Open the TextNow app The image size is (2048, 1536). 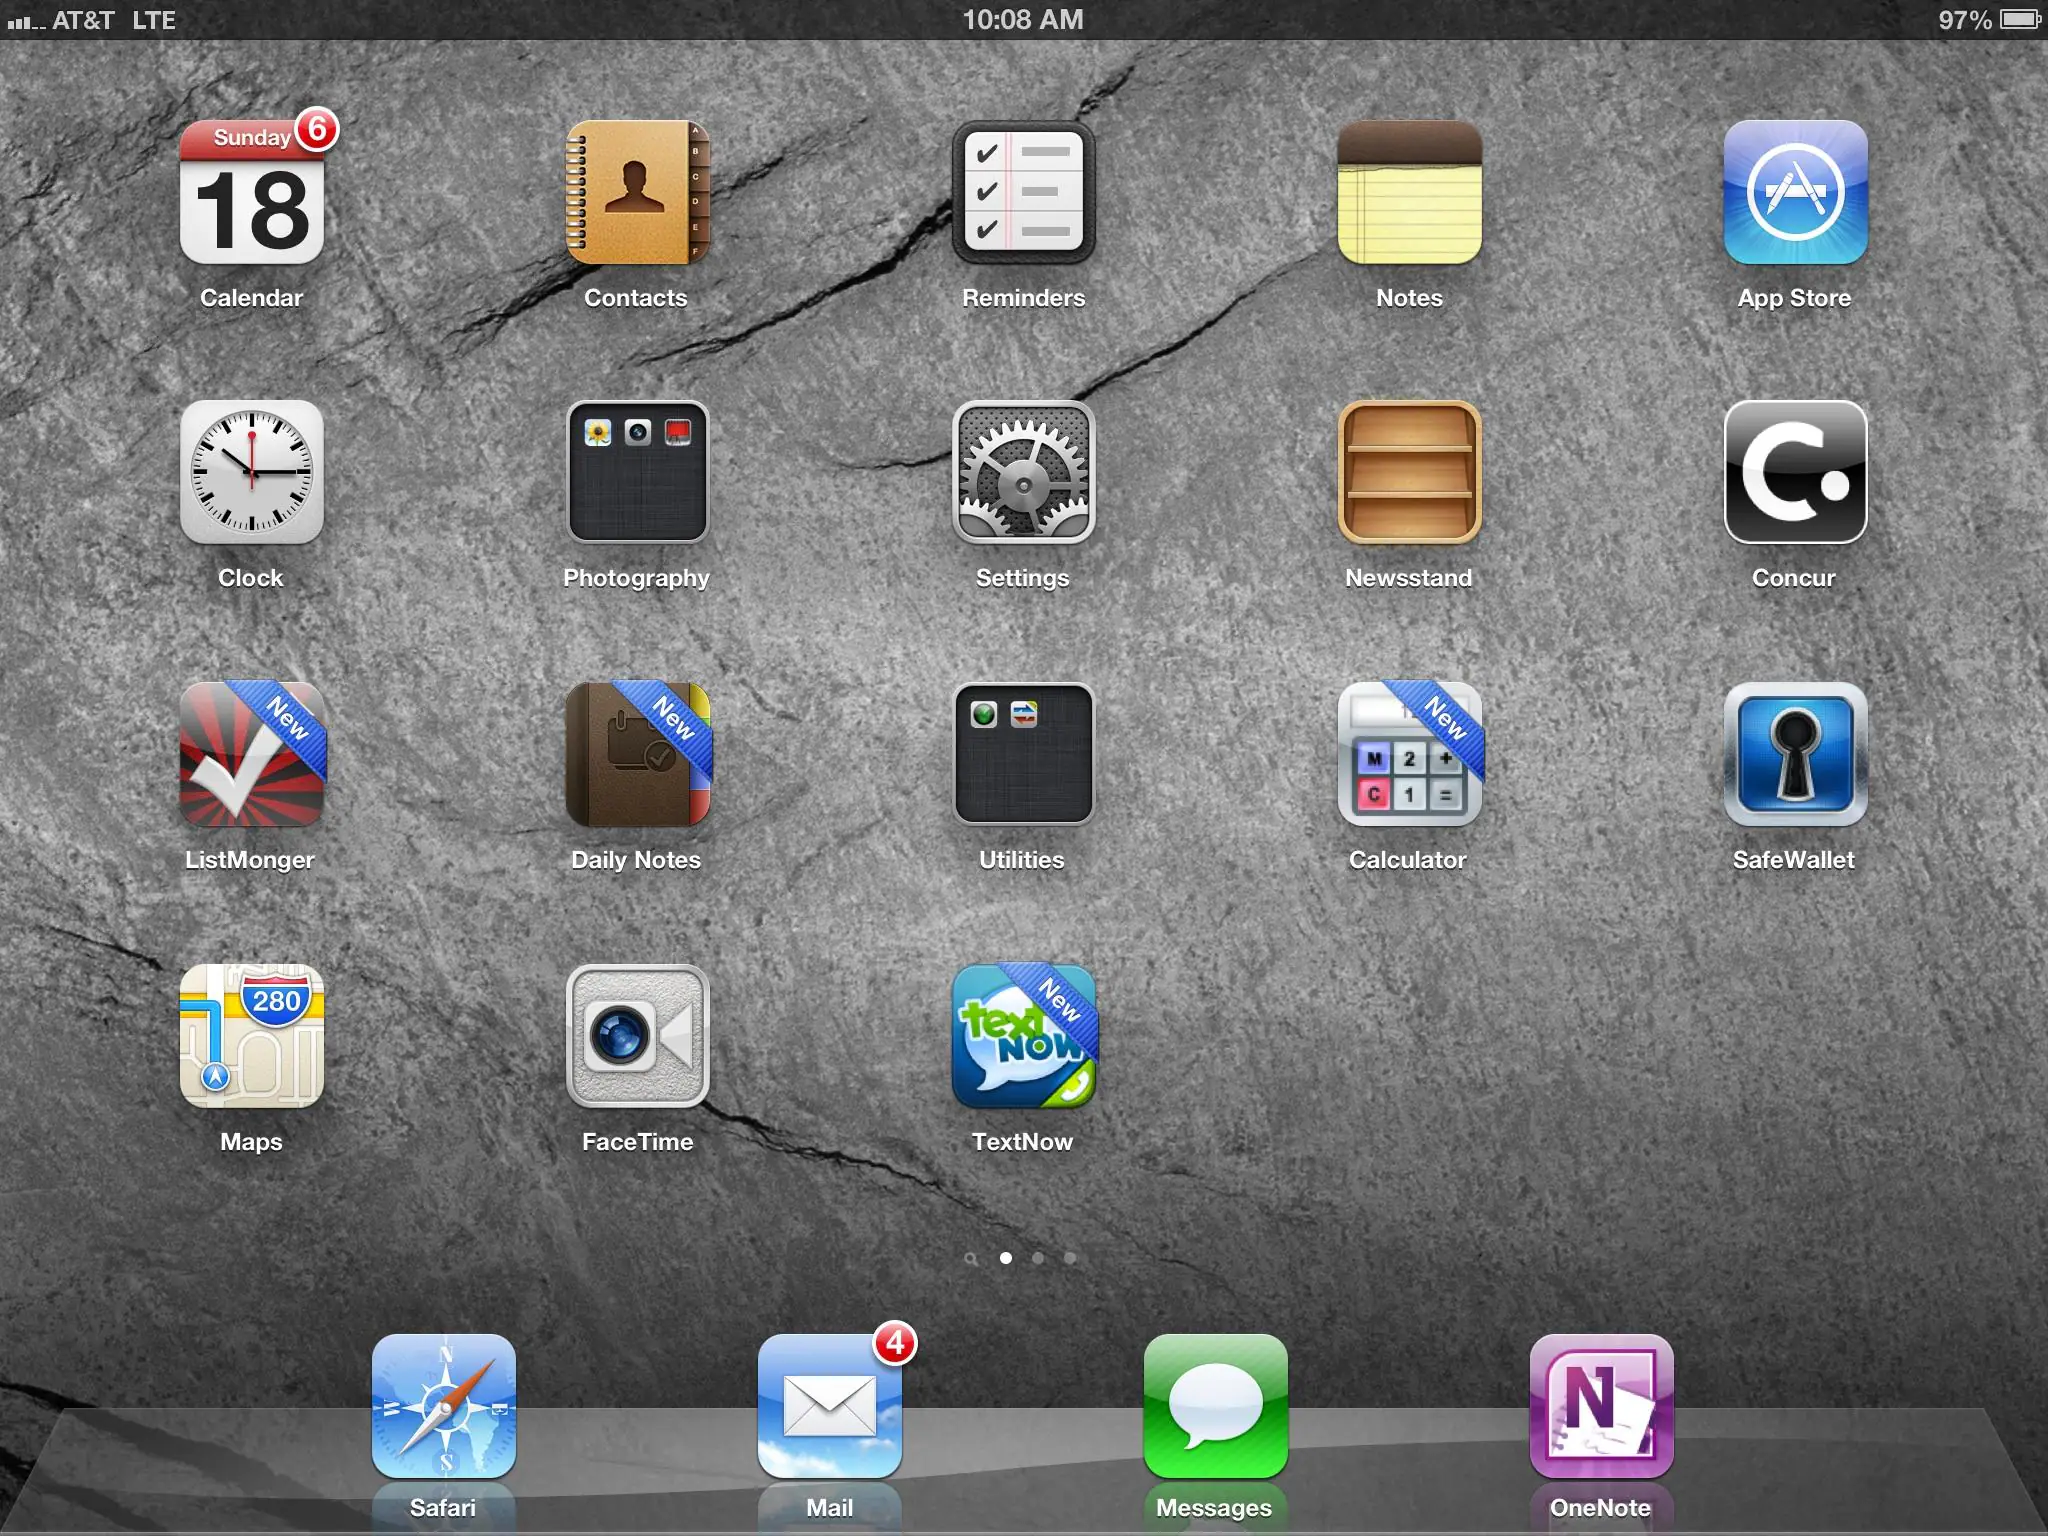1023,1037
